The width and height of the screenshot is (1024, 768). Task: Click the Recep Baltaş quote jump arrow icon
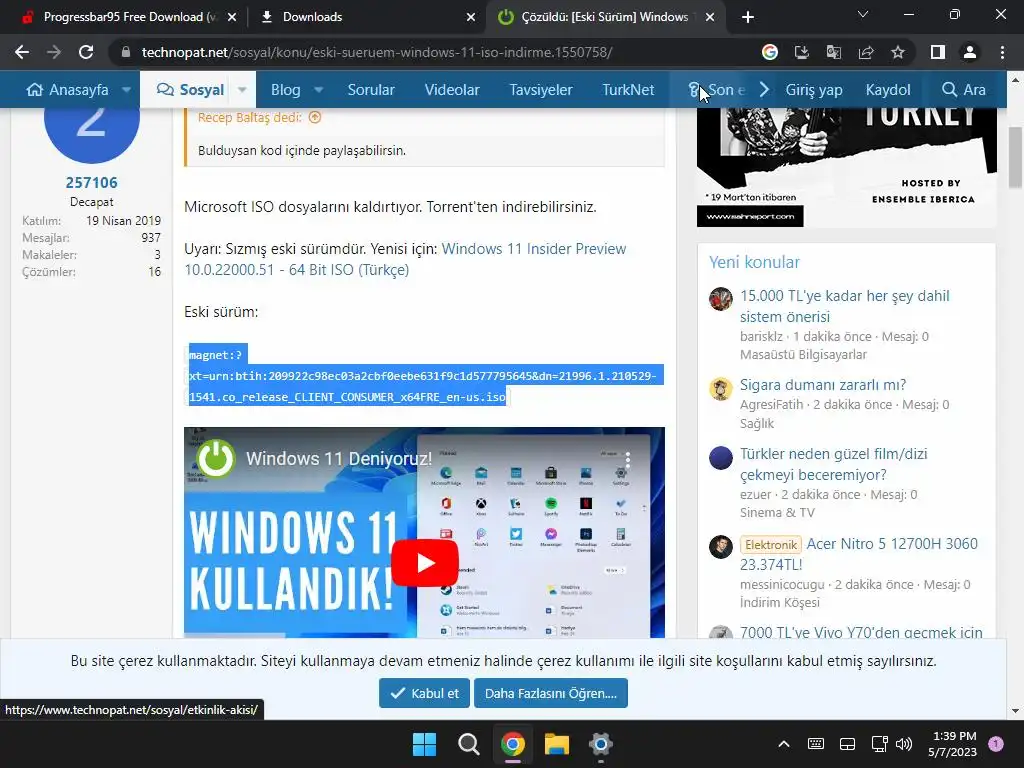pyautogui.click(x=315, y=118)
